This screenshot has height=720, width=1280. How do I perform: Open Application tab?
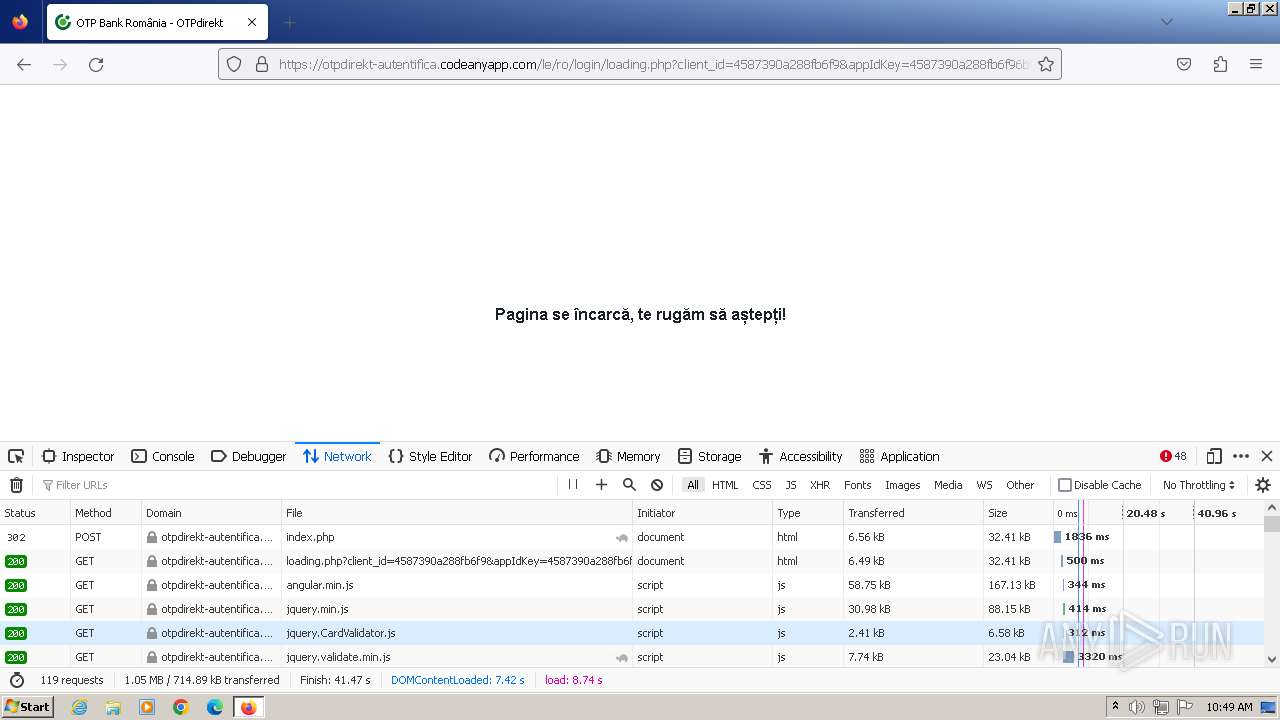pyautogui.click(x=899, y=456)
